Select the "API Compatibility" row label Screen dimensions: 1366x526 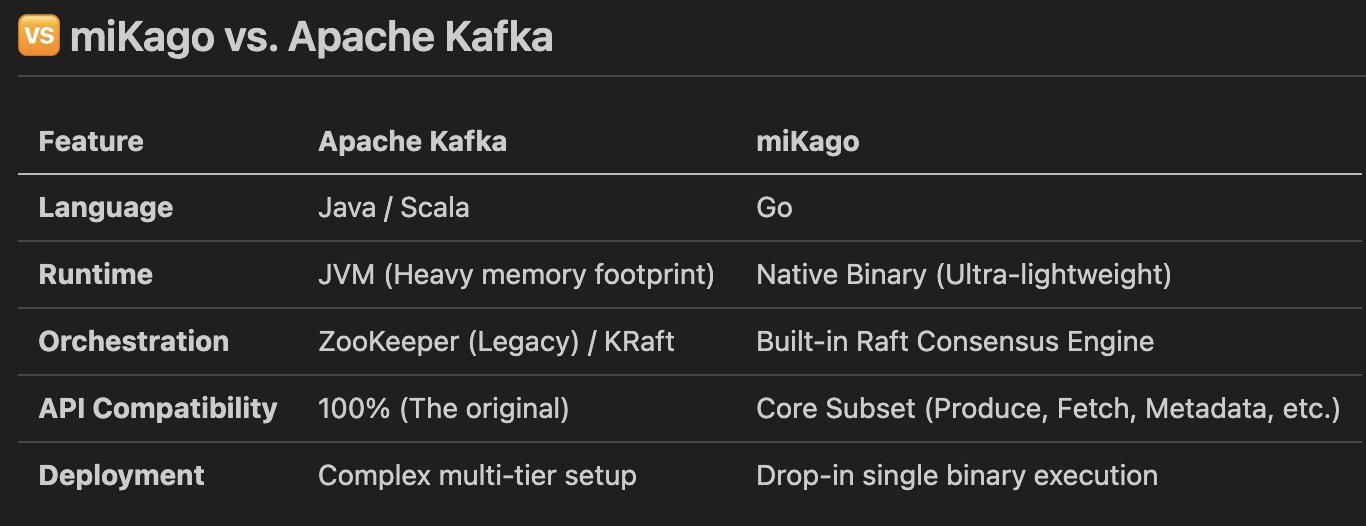click(158, 408)
